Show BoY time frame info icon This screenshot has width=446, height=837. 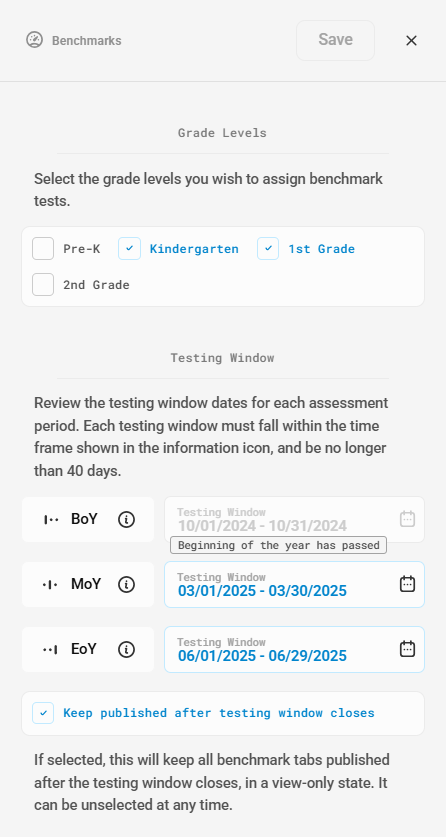pos(126,519)
